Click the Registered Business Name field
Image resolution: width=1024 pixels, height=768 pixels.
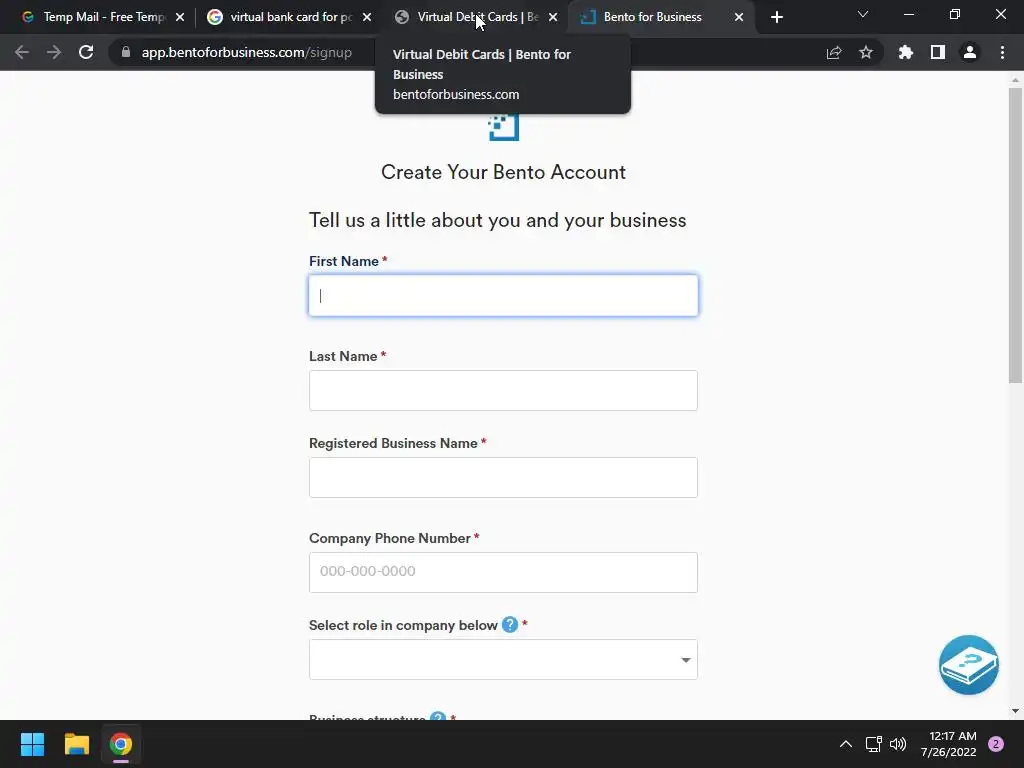(504, 477)
